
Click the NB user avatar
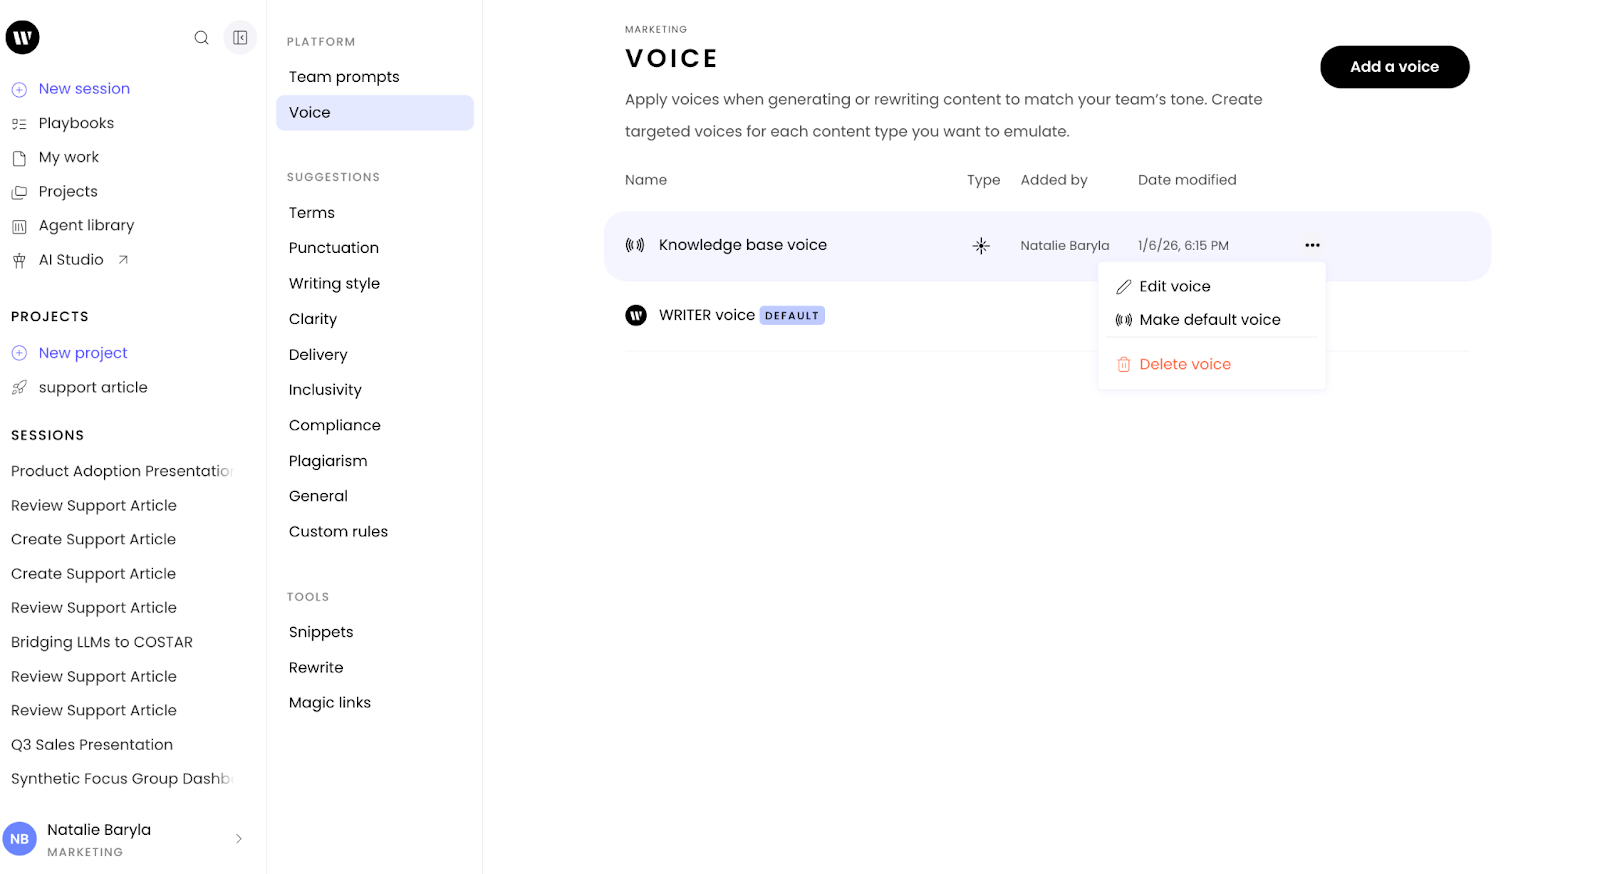point(20,839)
